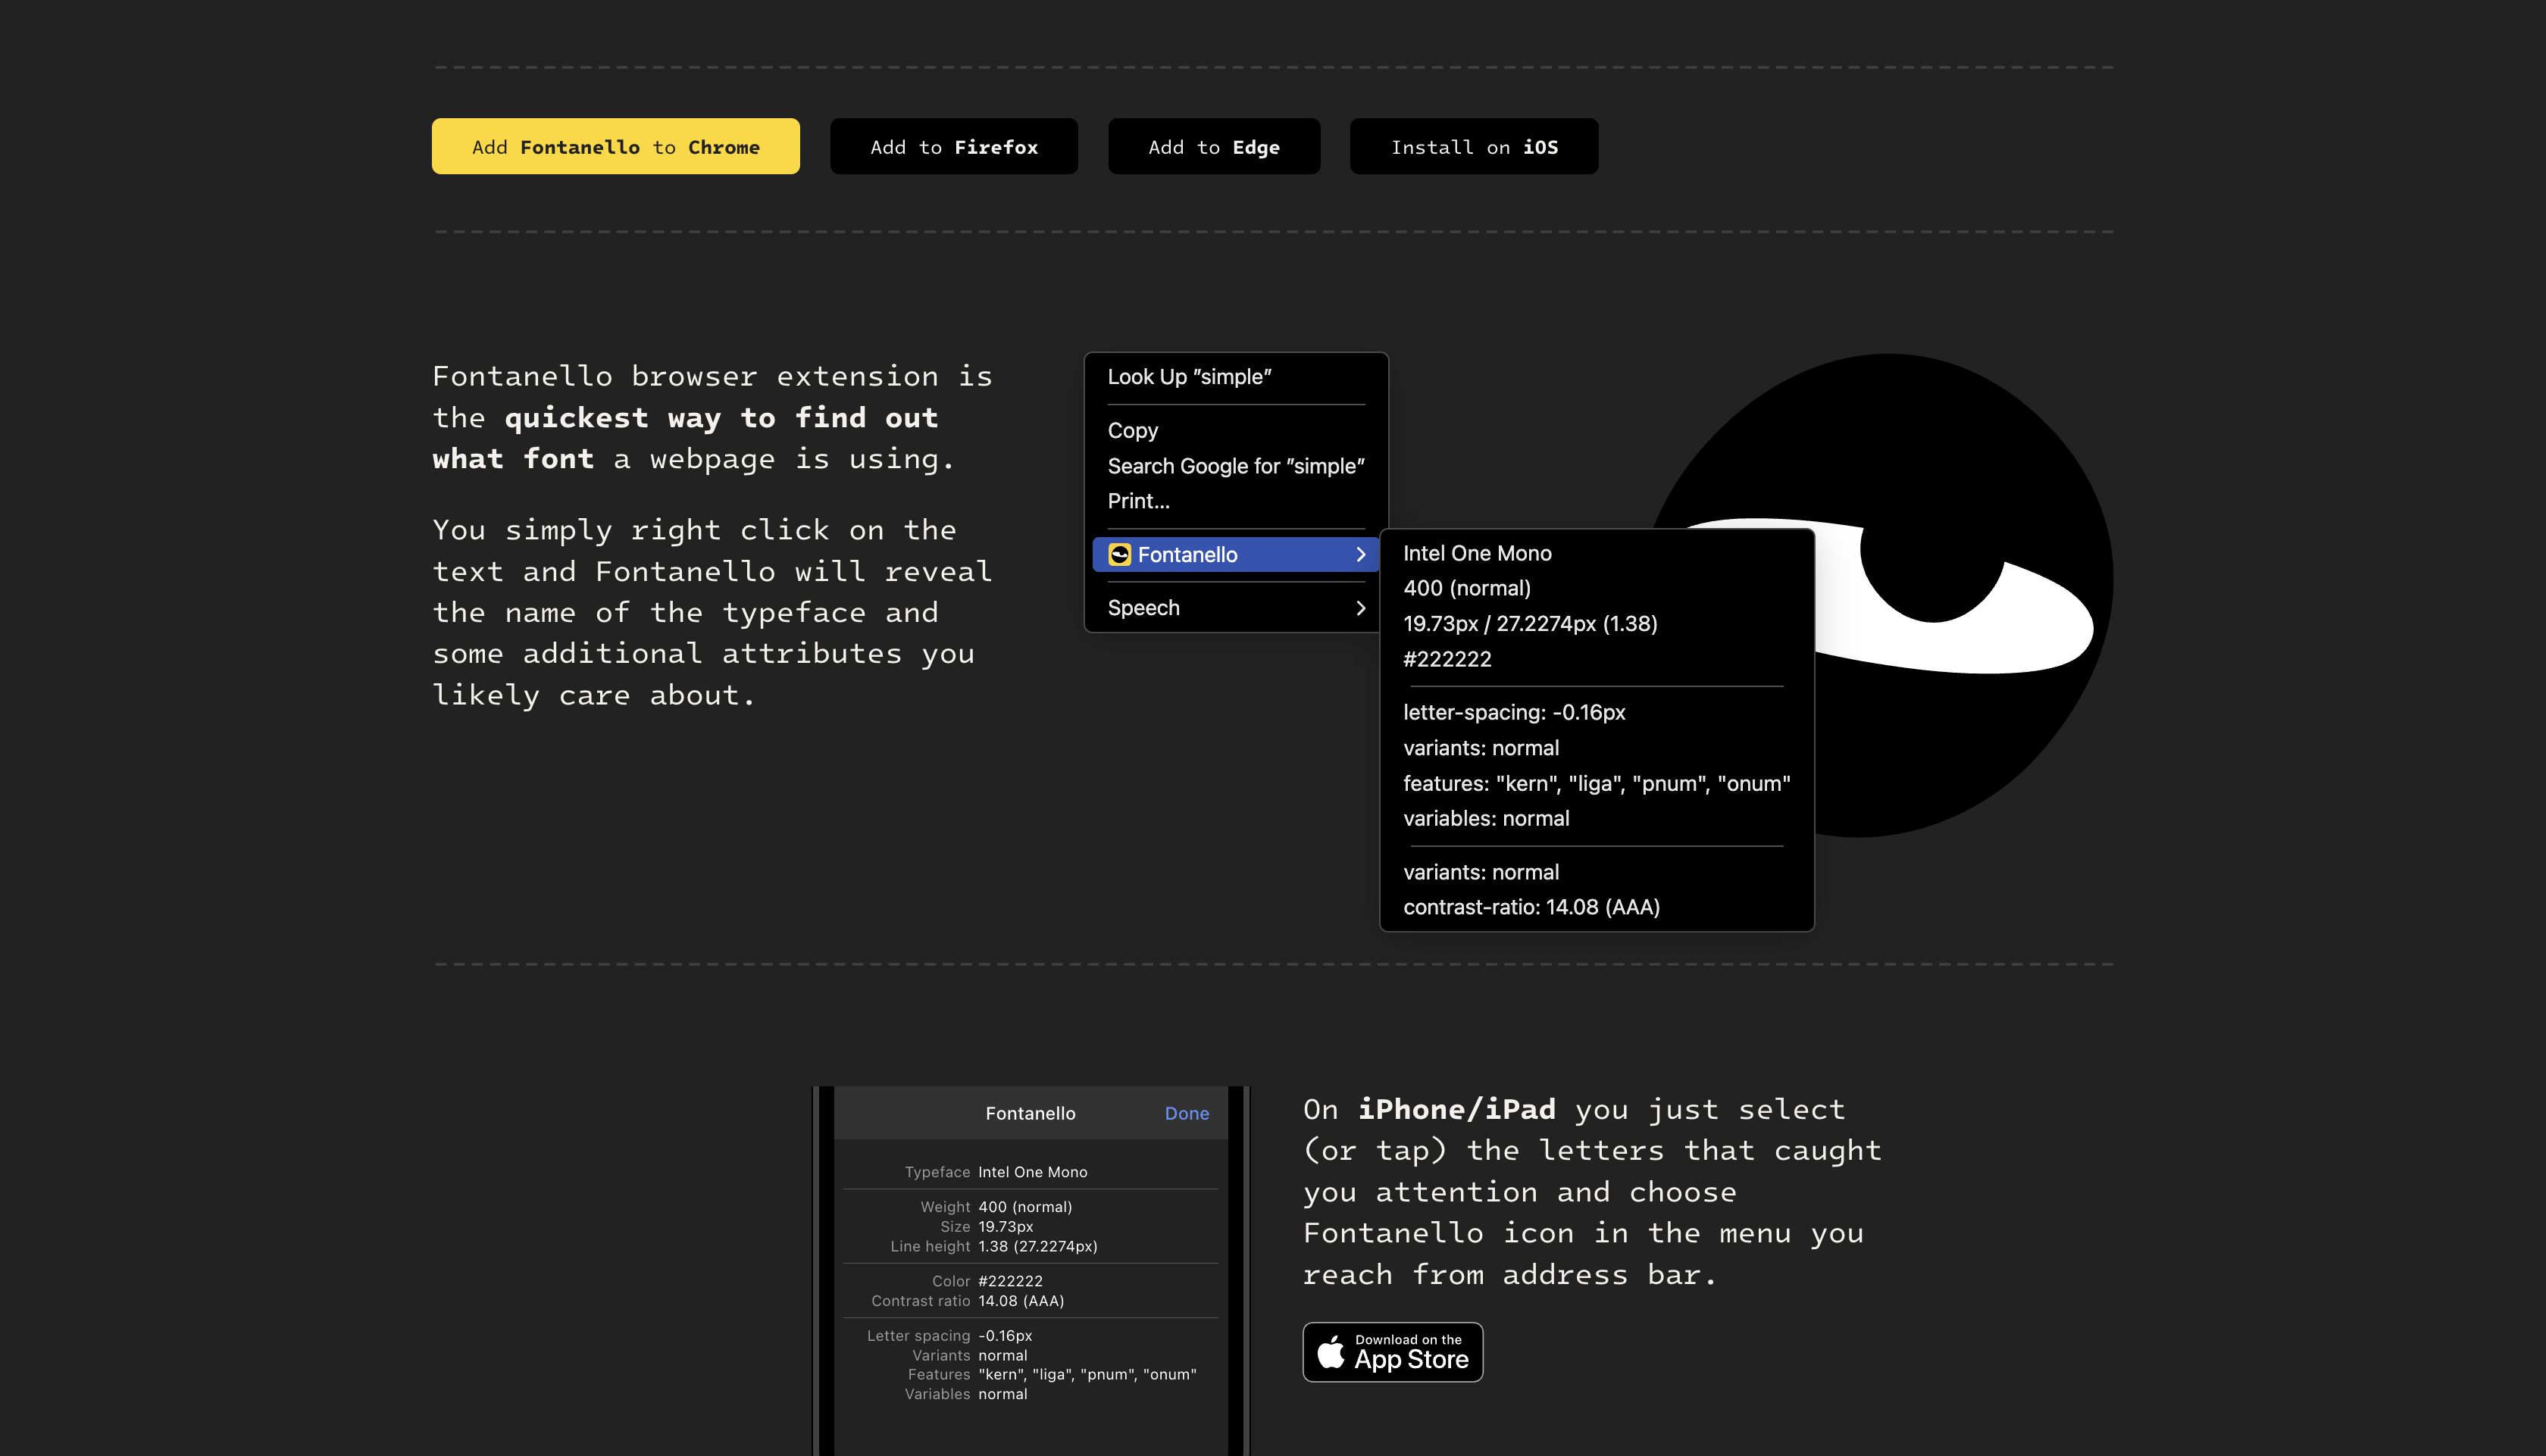Click the Fontanello smiley icon in context menu
Viewport: 2546px width, 1456px height.
(1119, 554)
